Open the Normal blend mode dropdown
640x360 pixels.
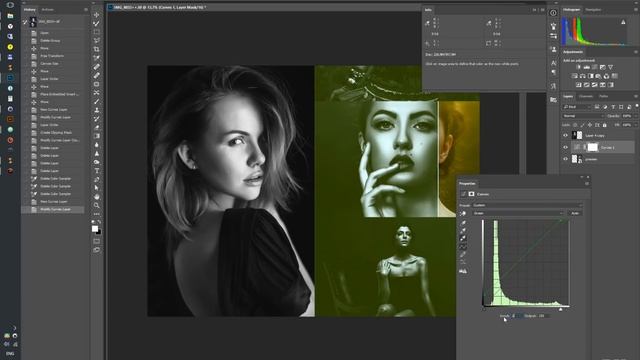[x=583, y=116]
